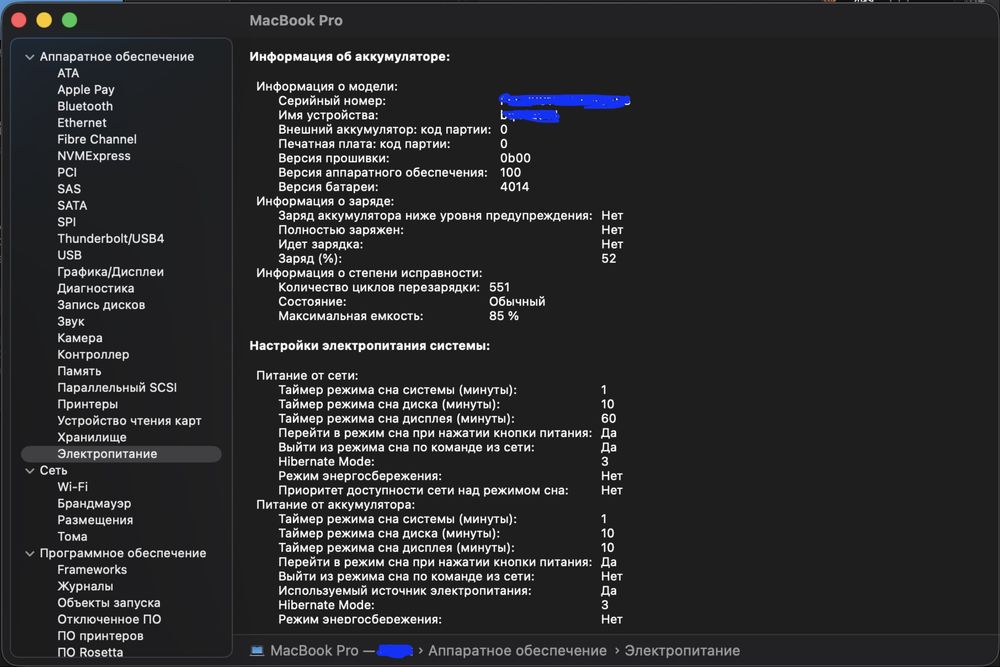Select SATA in the sidebar
This screenshot has width=1000, height=667.
pos(72,206)
